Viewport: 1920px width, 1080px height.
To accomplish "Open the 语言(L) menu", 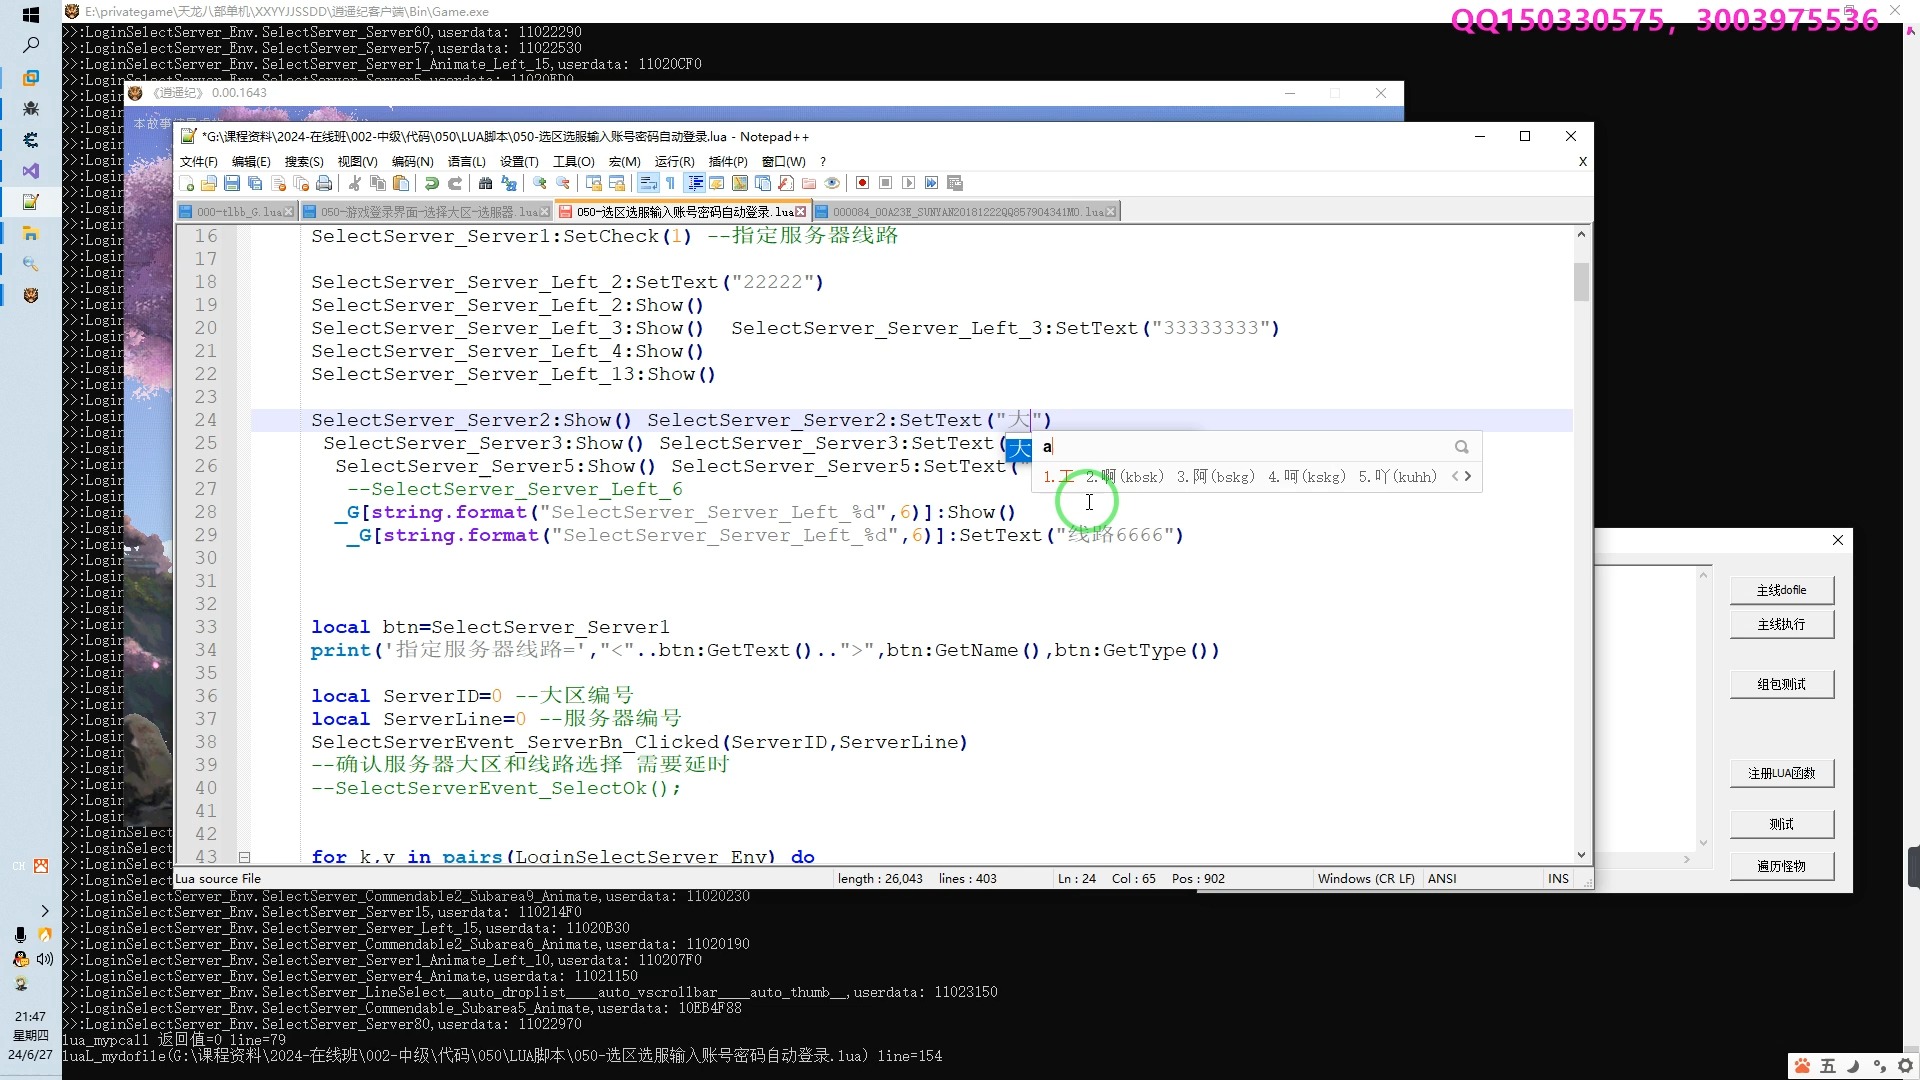I will pos(466,161).
